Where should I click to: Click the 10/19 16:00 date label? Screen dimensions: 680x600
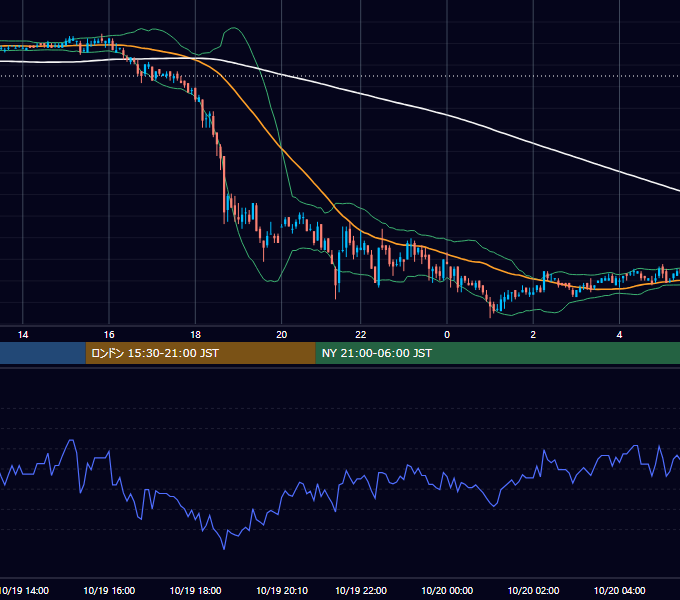point(109,590)
